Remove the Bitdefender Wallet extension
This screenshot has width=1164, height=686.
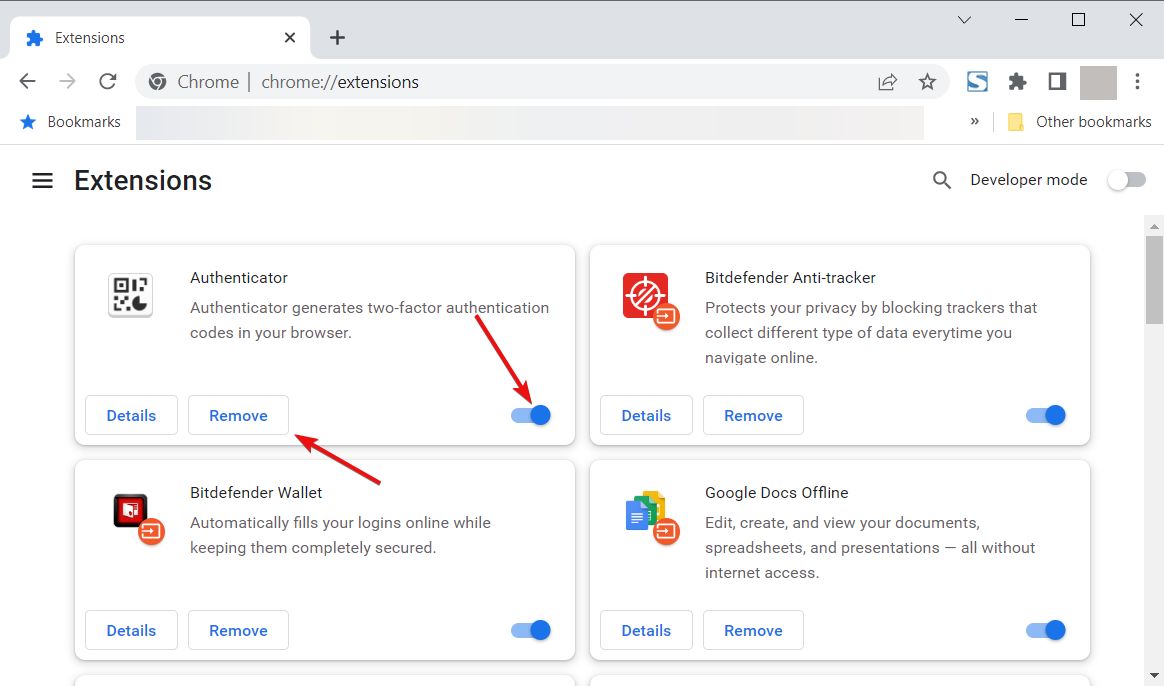coord(238,630)
